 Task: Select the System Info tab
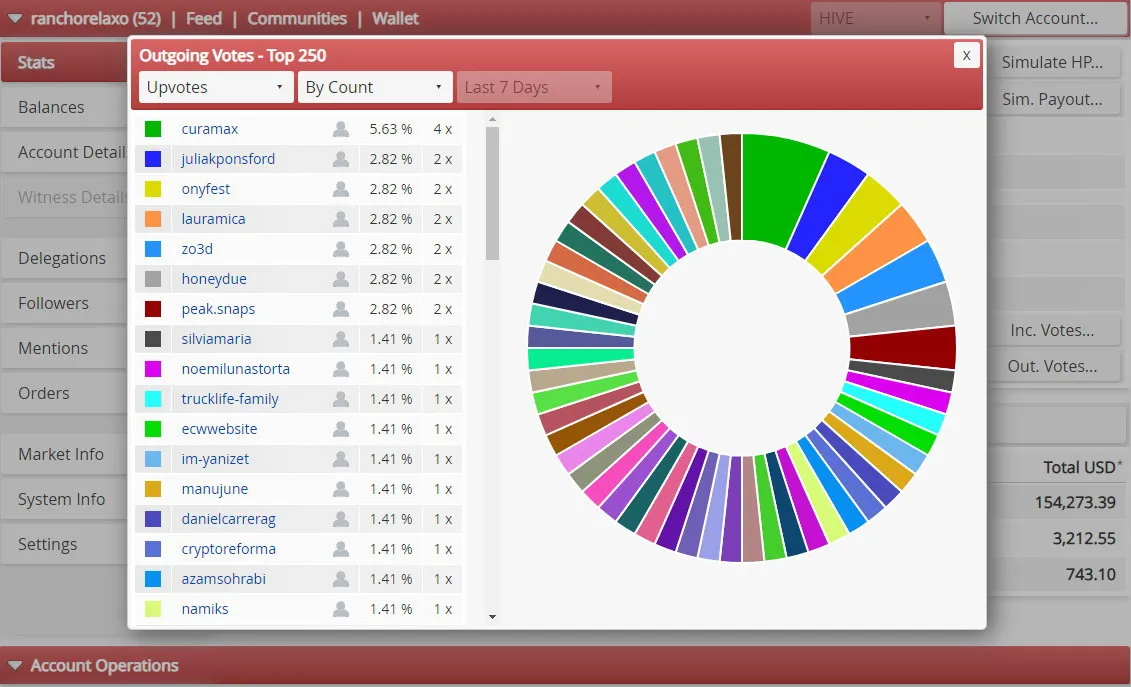click(65, 499)
